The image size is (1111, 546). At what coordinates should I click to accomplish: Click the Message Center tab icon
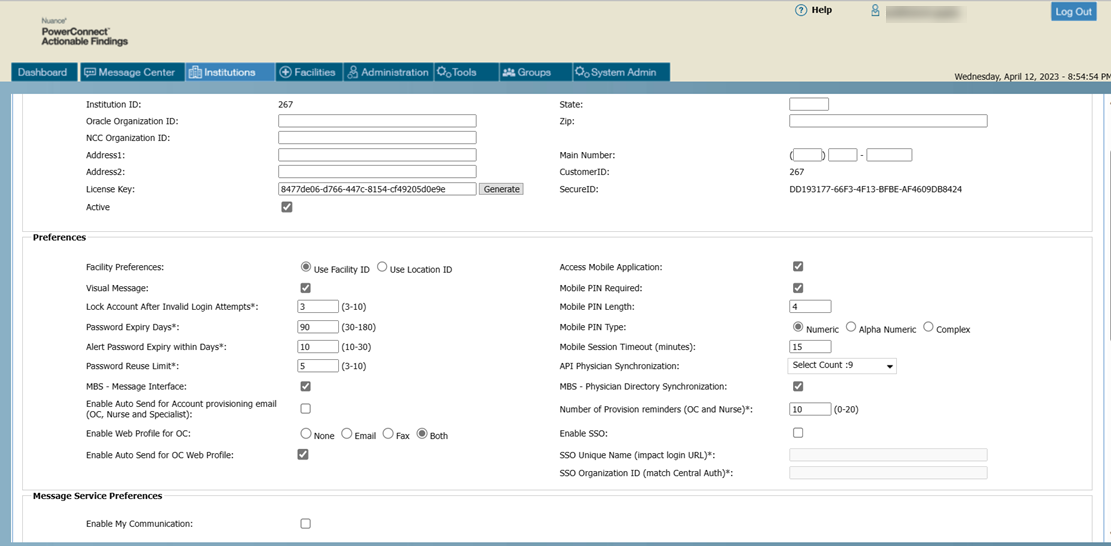pyautogui.click(x=89, y=72)
